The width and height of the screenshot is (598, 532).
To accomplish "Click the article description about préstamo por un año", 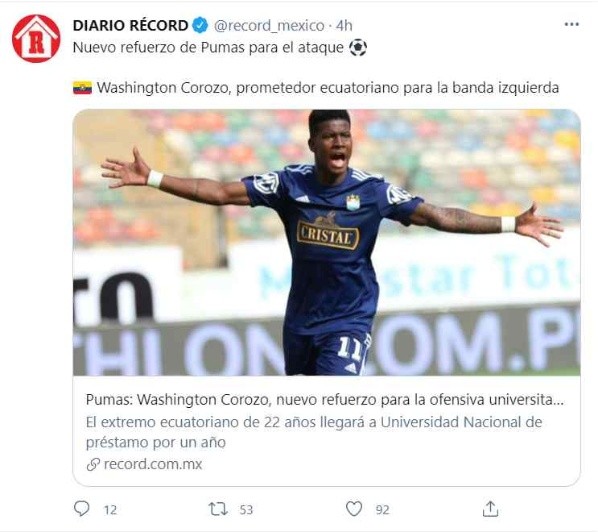I will pyautogui.click(x=314, y=432).
